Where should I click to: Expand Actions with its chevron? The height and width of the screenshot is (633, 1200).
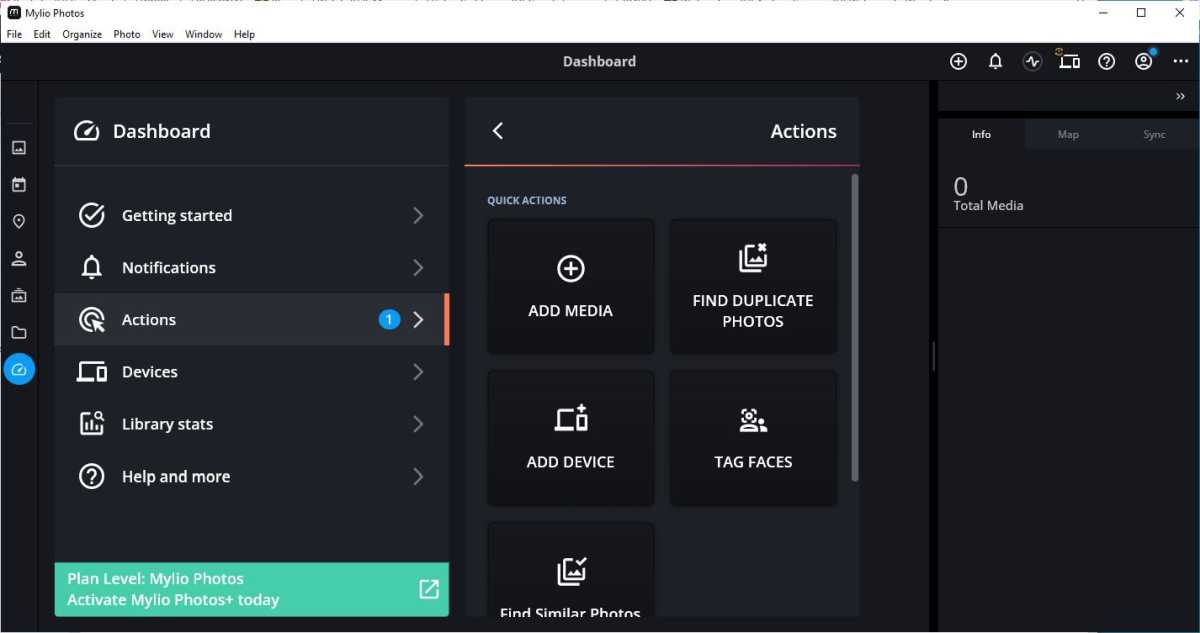click(x=418, y=320)
